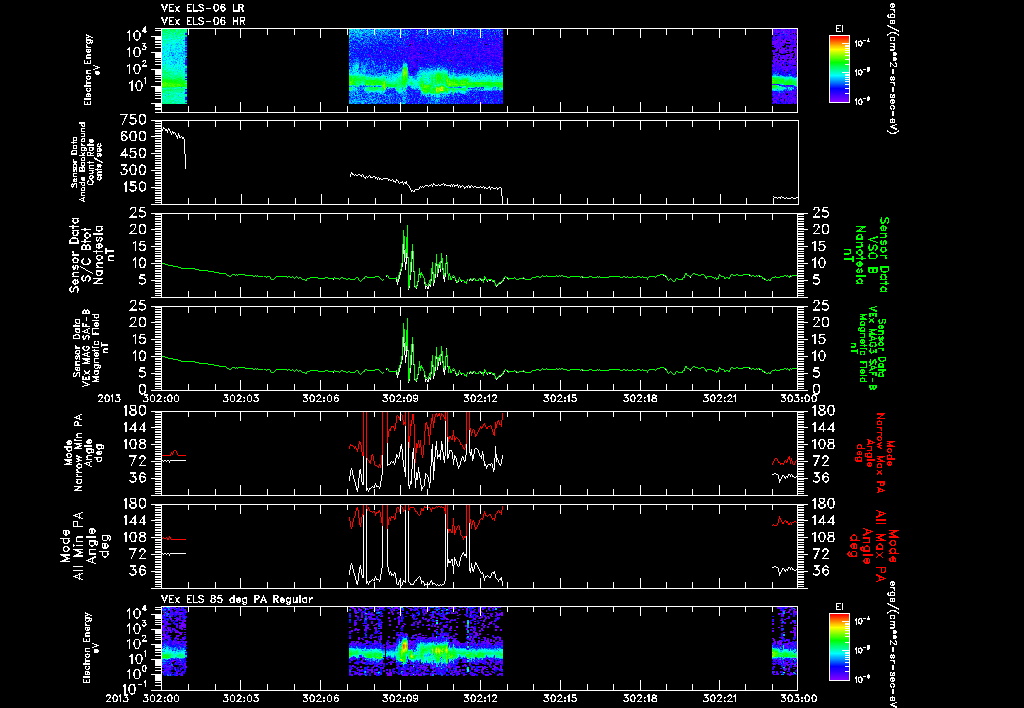Click "302:15" on the bottom spectrogram time axis
This screenshot has height=708, width=1024.
pyautogui.click(x=560, y=698)
